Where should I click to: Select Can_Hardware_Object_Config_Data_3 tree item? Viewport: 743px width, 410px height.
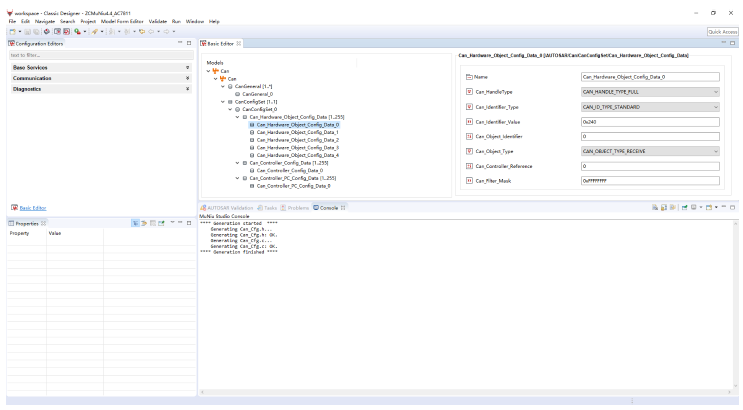pyautogui.click(x=297, y=148)
